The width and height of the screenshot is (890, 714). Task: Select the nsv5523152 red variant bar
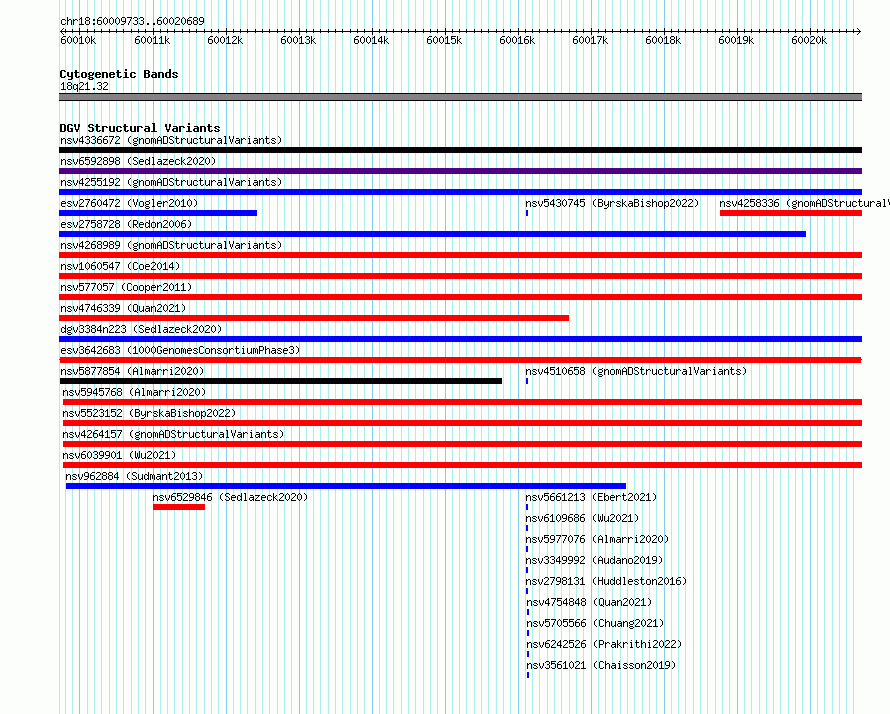pos(463,423)
